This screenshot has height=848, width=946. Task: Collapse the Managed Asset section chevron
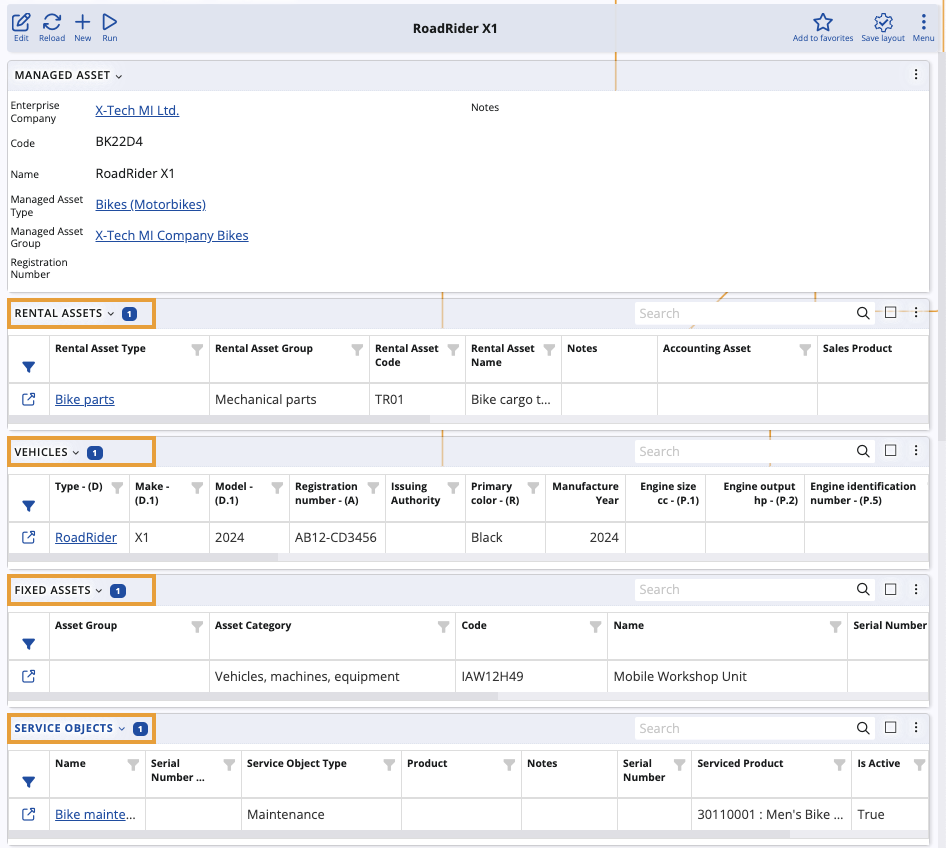[x=119, y=76]
